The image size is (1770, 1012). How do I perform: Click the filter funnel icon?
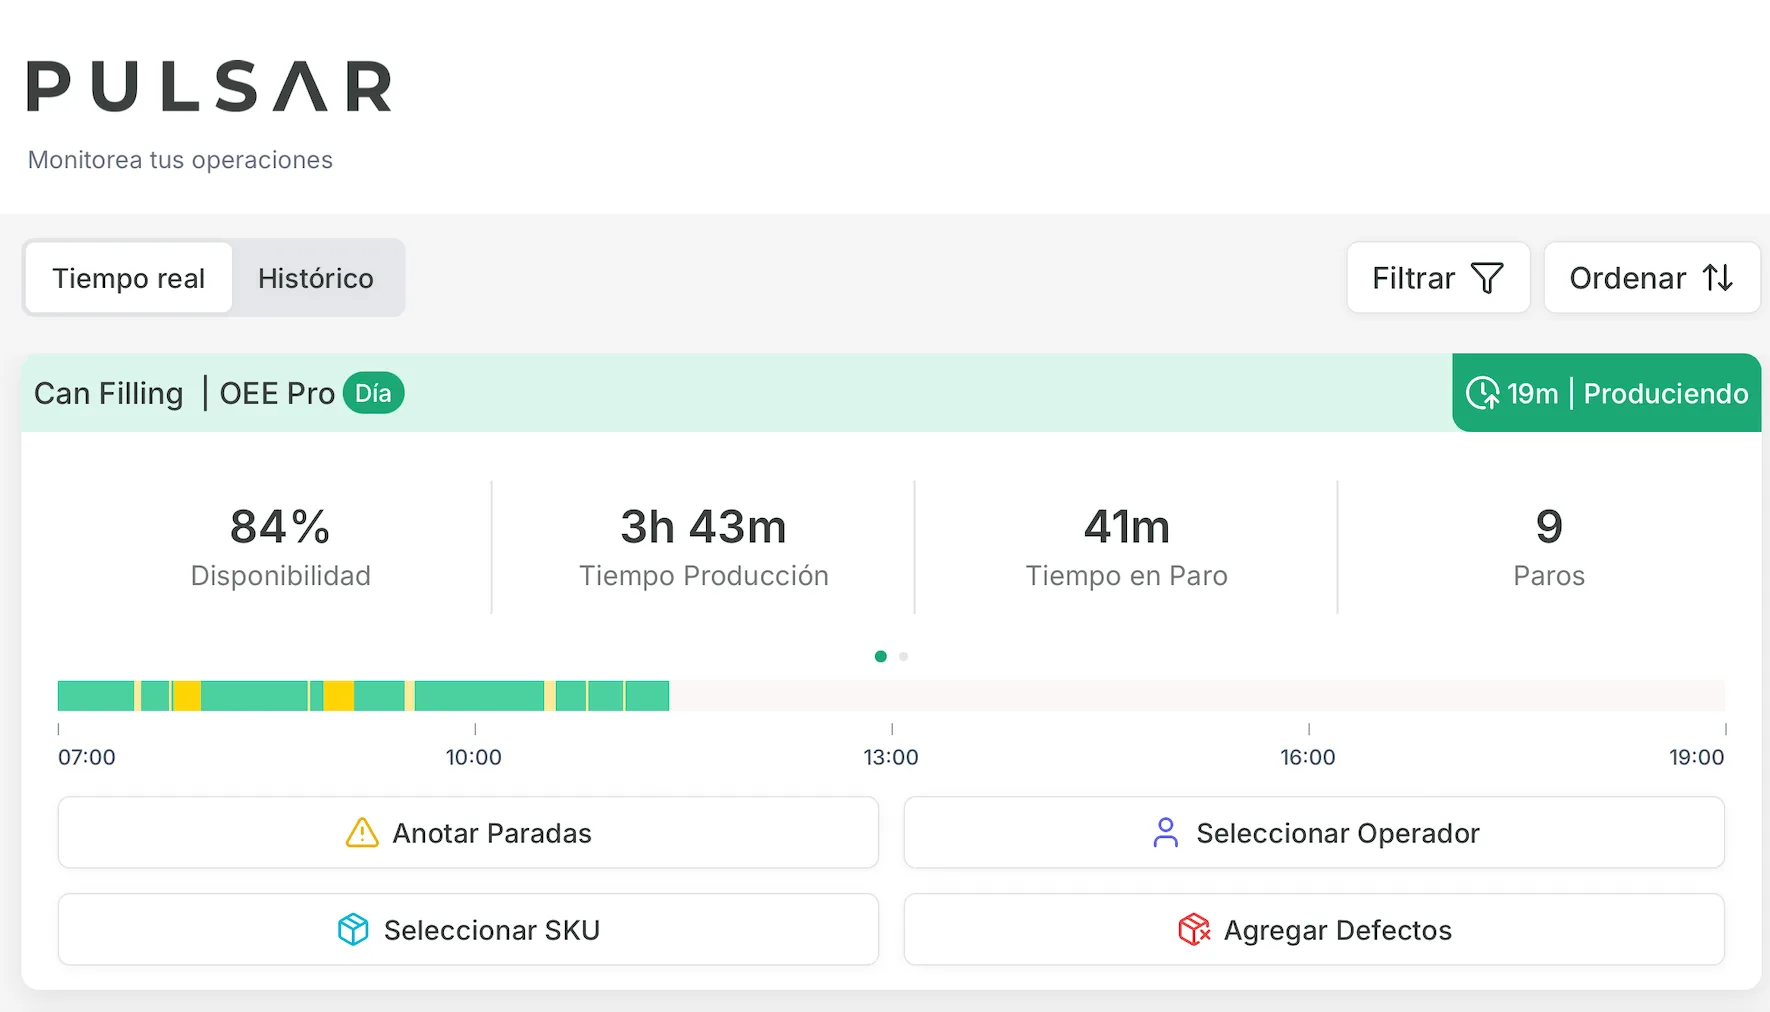(1487, 278)
